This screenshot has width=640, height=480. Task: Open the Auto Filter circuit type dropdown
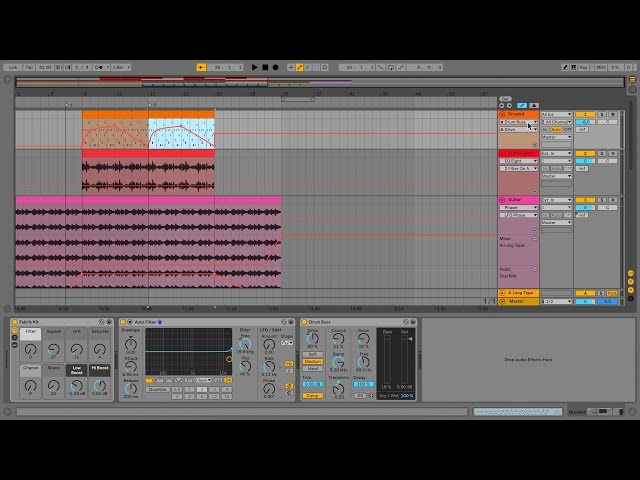[203, 380]
